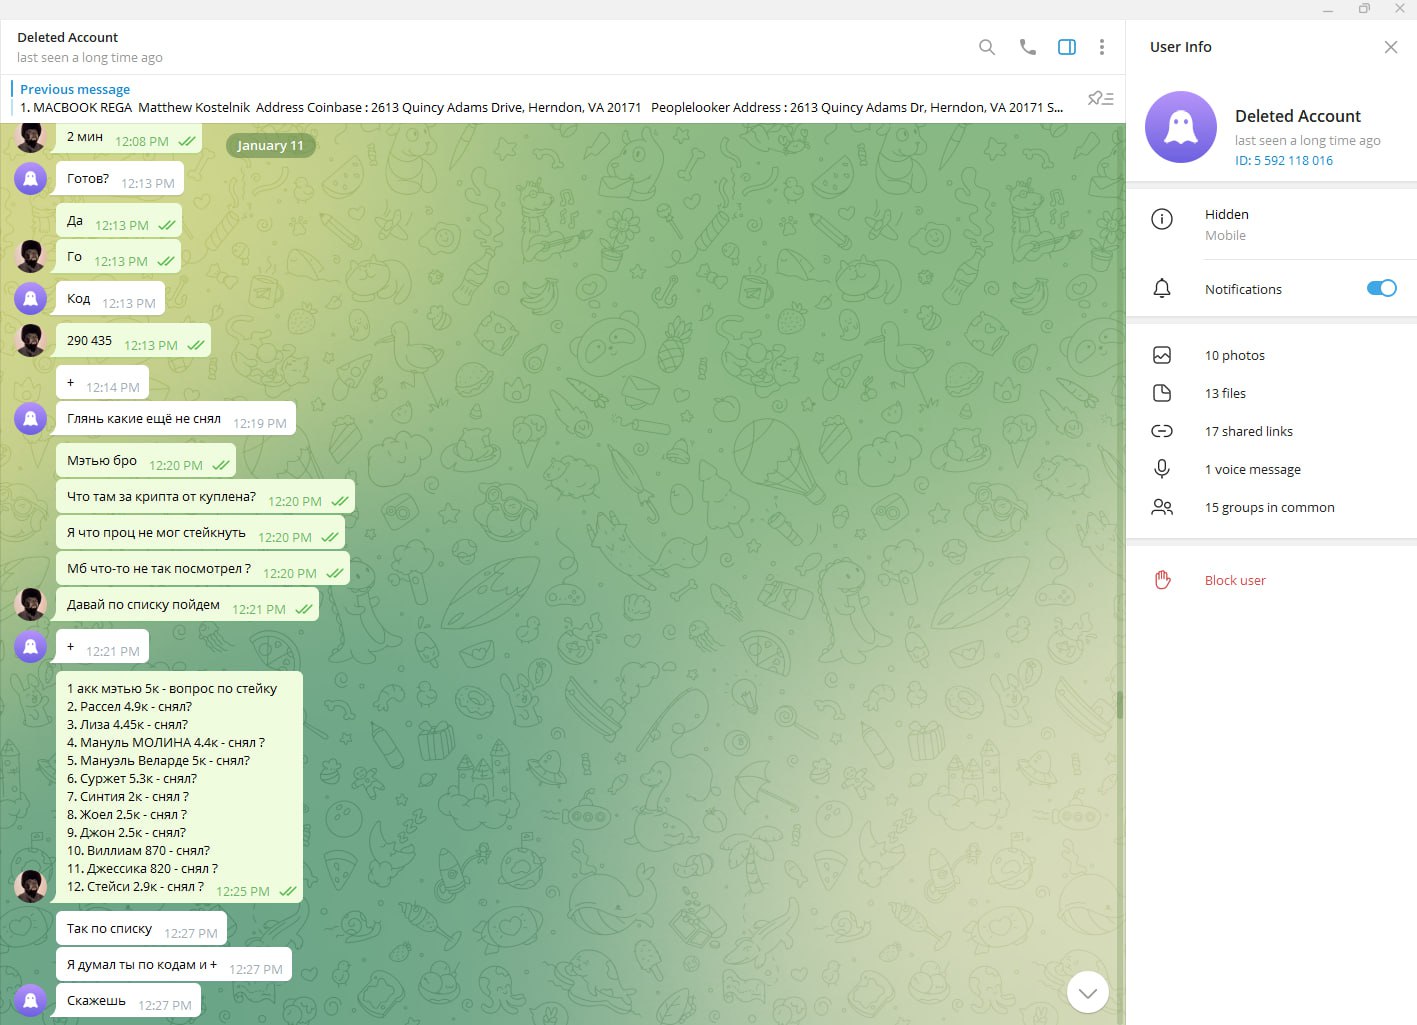Select the message '290 435'
This screenshot has width=1417, height=1025.
[x=133, y=342]
